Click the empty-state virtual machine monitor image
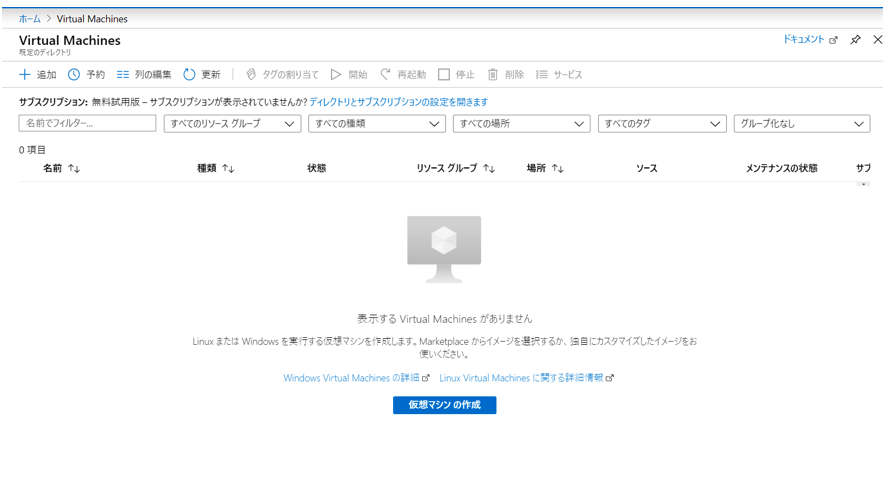The width and height of the screenshot is (883, 491). coord(444,249)
